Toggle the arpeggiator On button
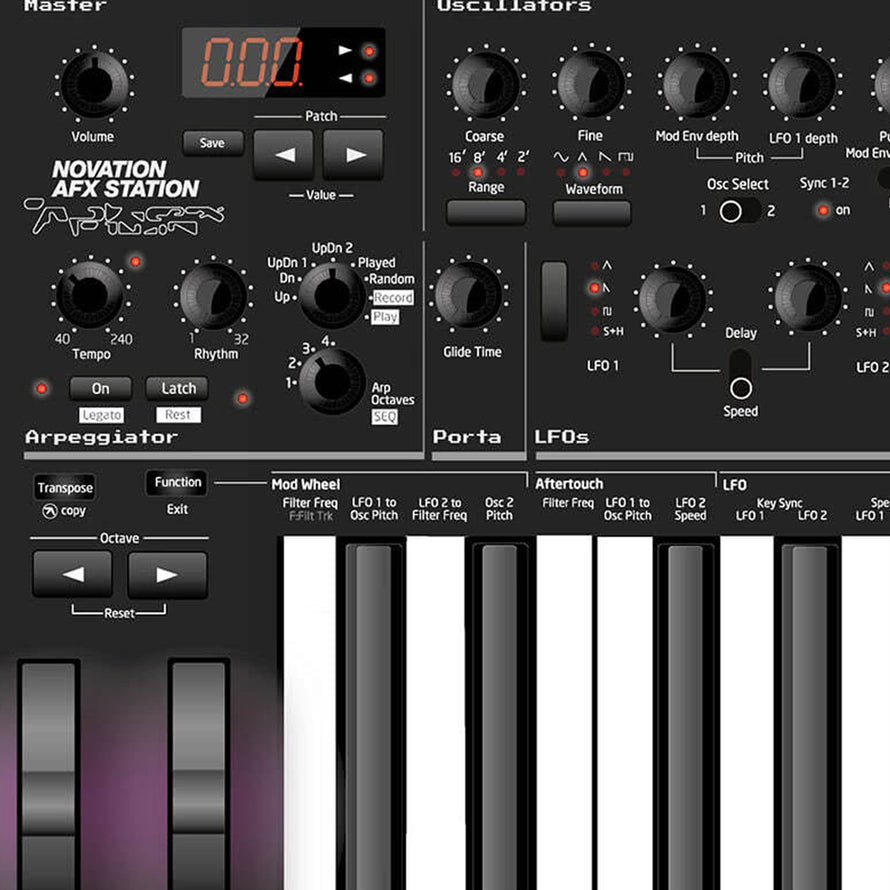Screen dimensions: 890x890 [x=101, y=389]
